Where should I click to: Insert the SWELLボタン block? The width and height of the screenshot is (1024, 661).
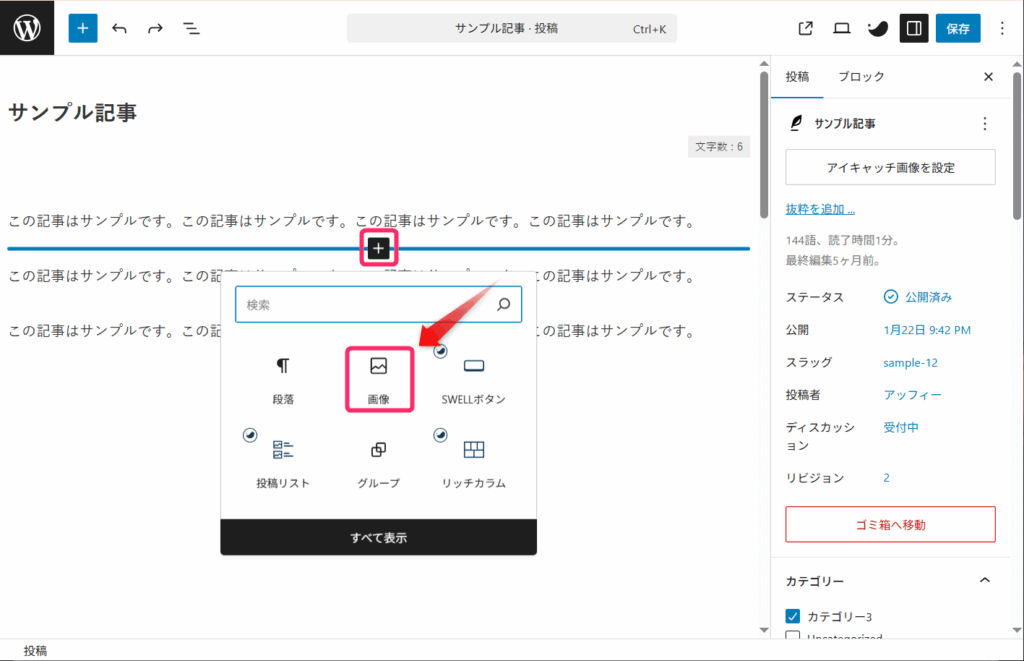coord(474,379)
